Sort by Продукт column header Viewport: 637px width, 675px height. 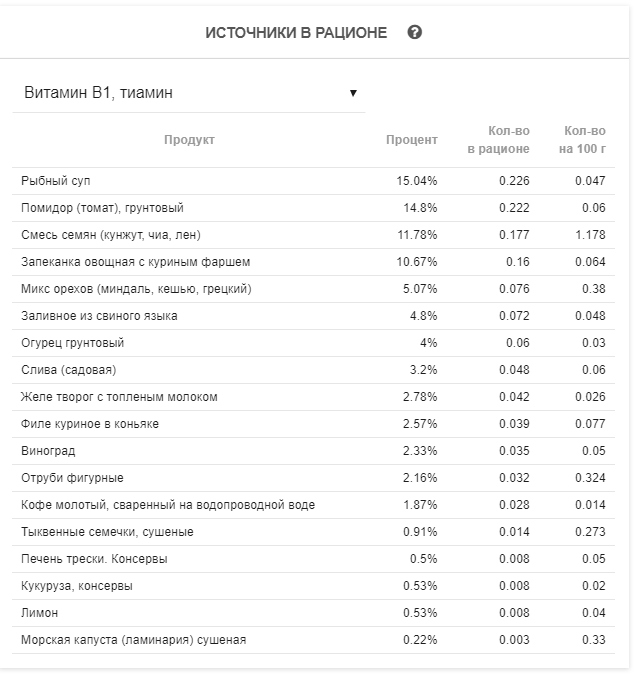pos(189,140)
